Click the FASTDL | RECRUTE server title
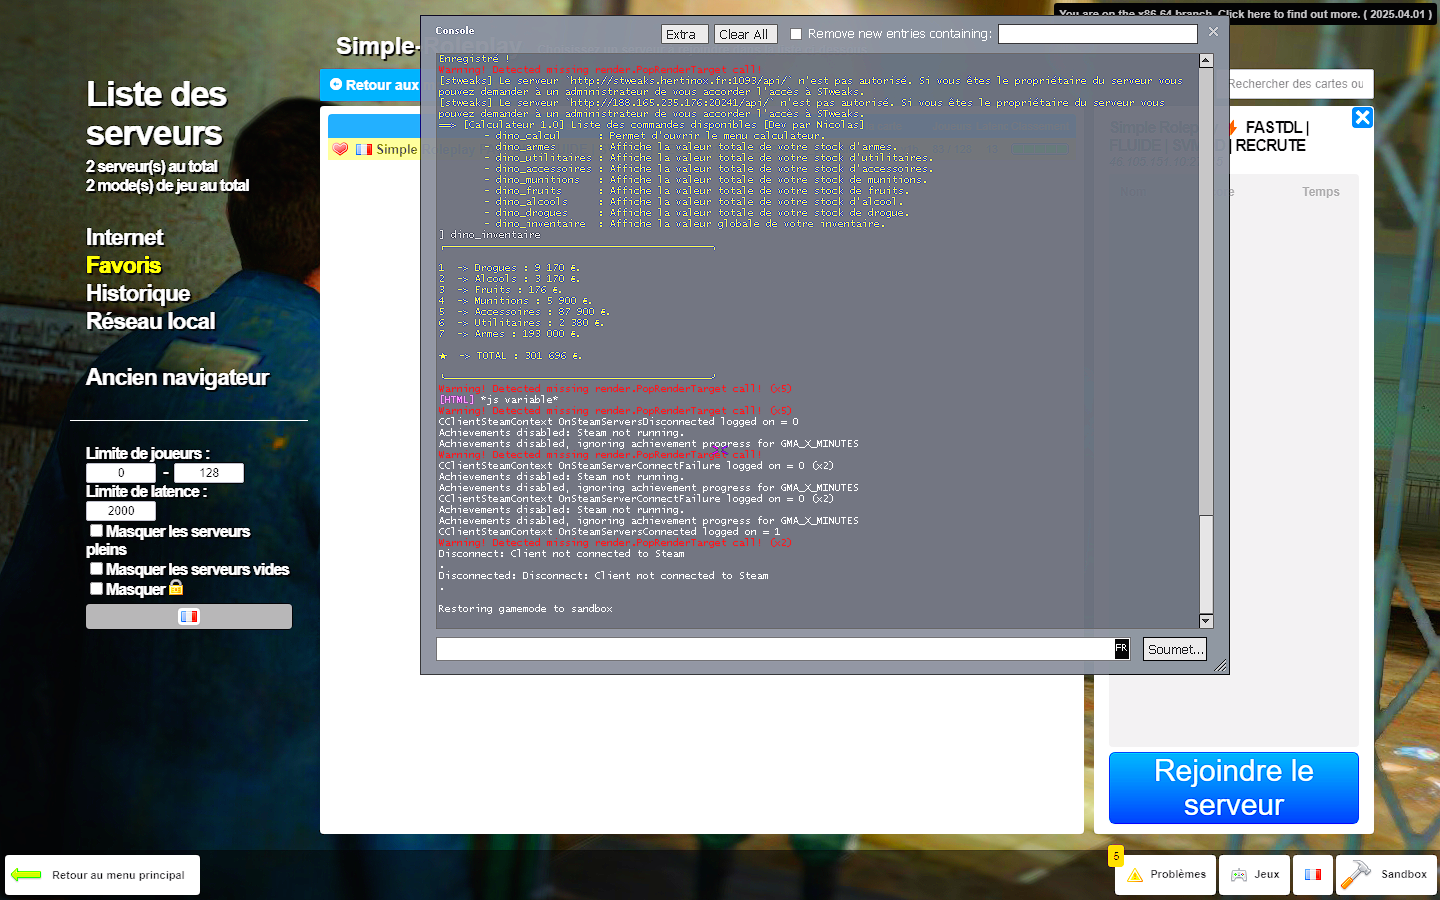Viewport: 1440px width, 900px height. [x=1272, y=136]
